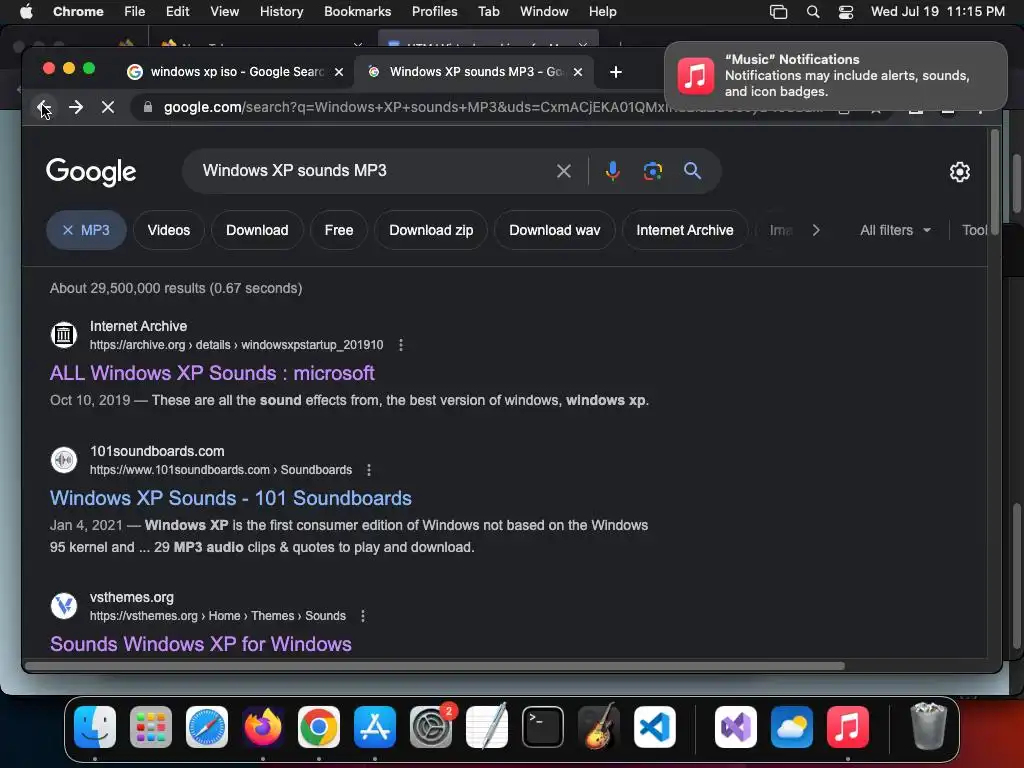Click the horizontal scrollbar at window bottom
Viewport: 1024px width, 768px height.
coord(434,666)
